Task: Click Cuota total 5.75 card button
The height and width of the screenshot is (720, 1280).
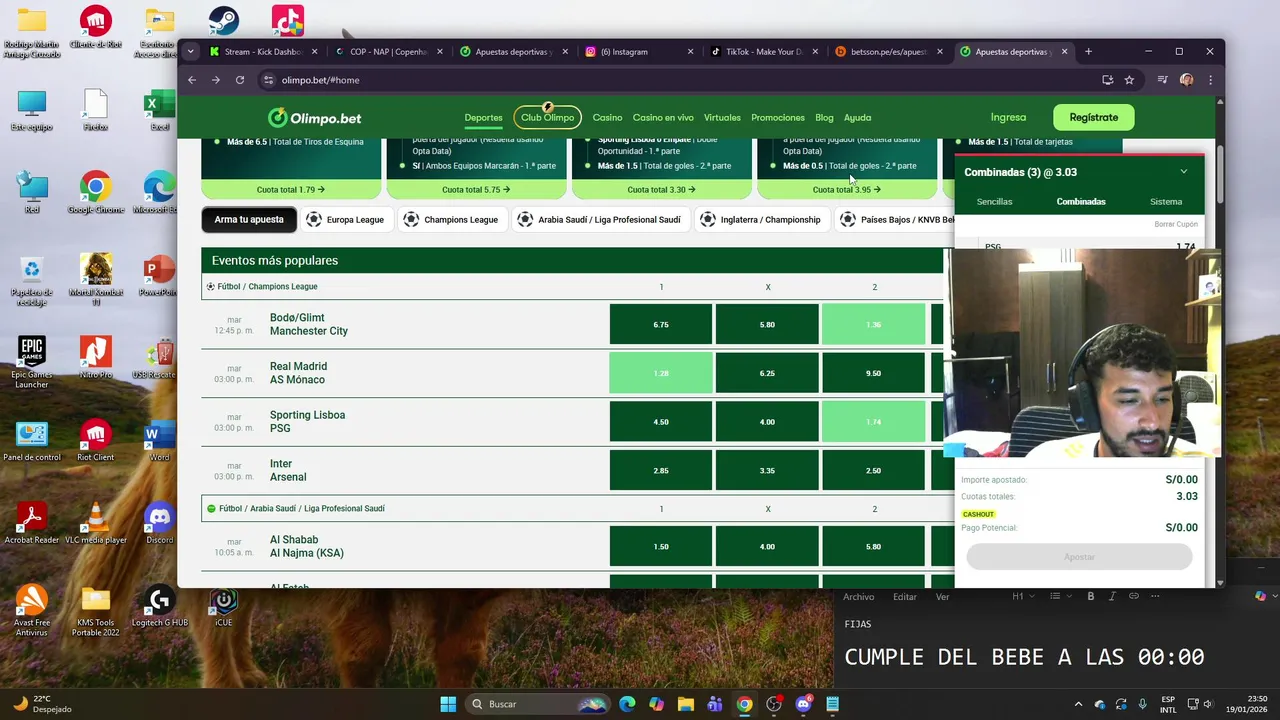Action: tap(476, 189)
